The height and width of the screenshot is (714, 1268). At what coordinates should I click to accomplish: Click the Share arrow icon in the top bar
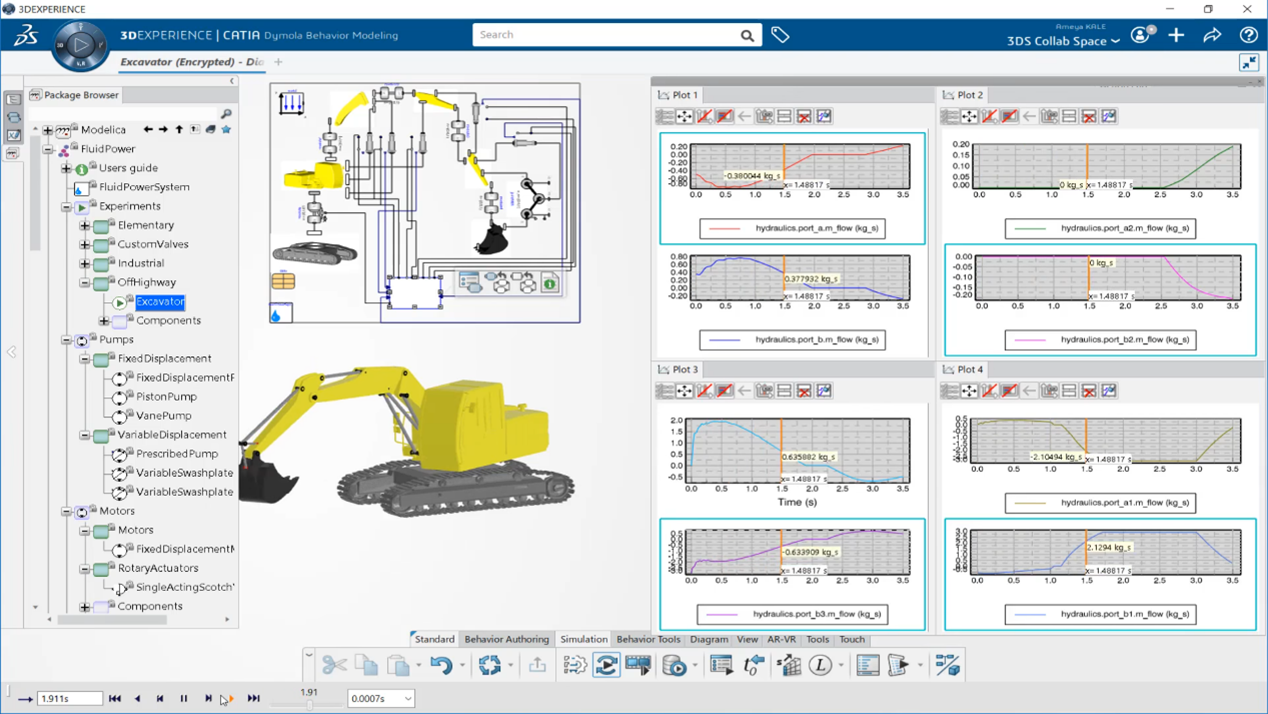coord(1212,35)
